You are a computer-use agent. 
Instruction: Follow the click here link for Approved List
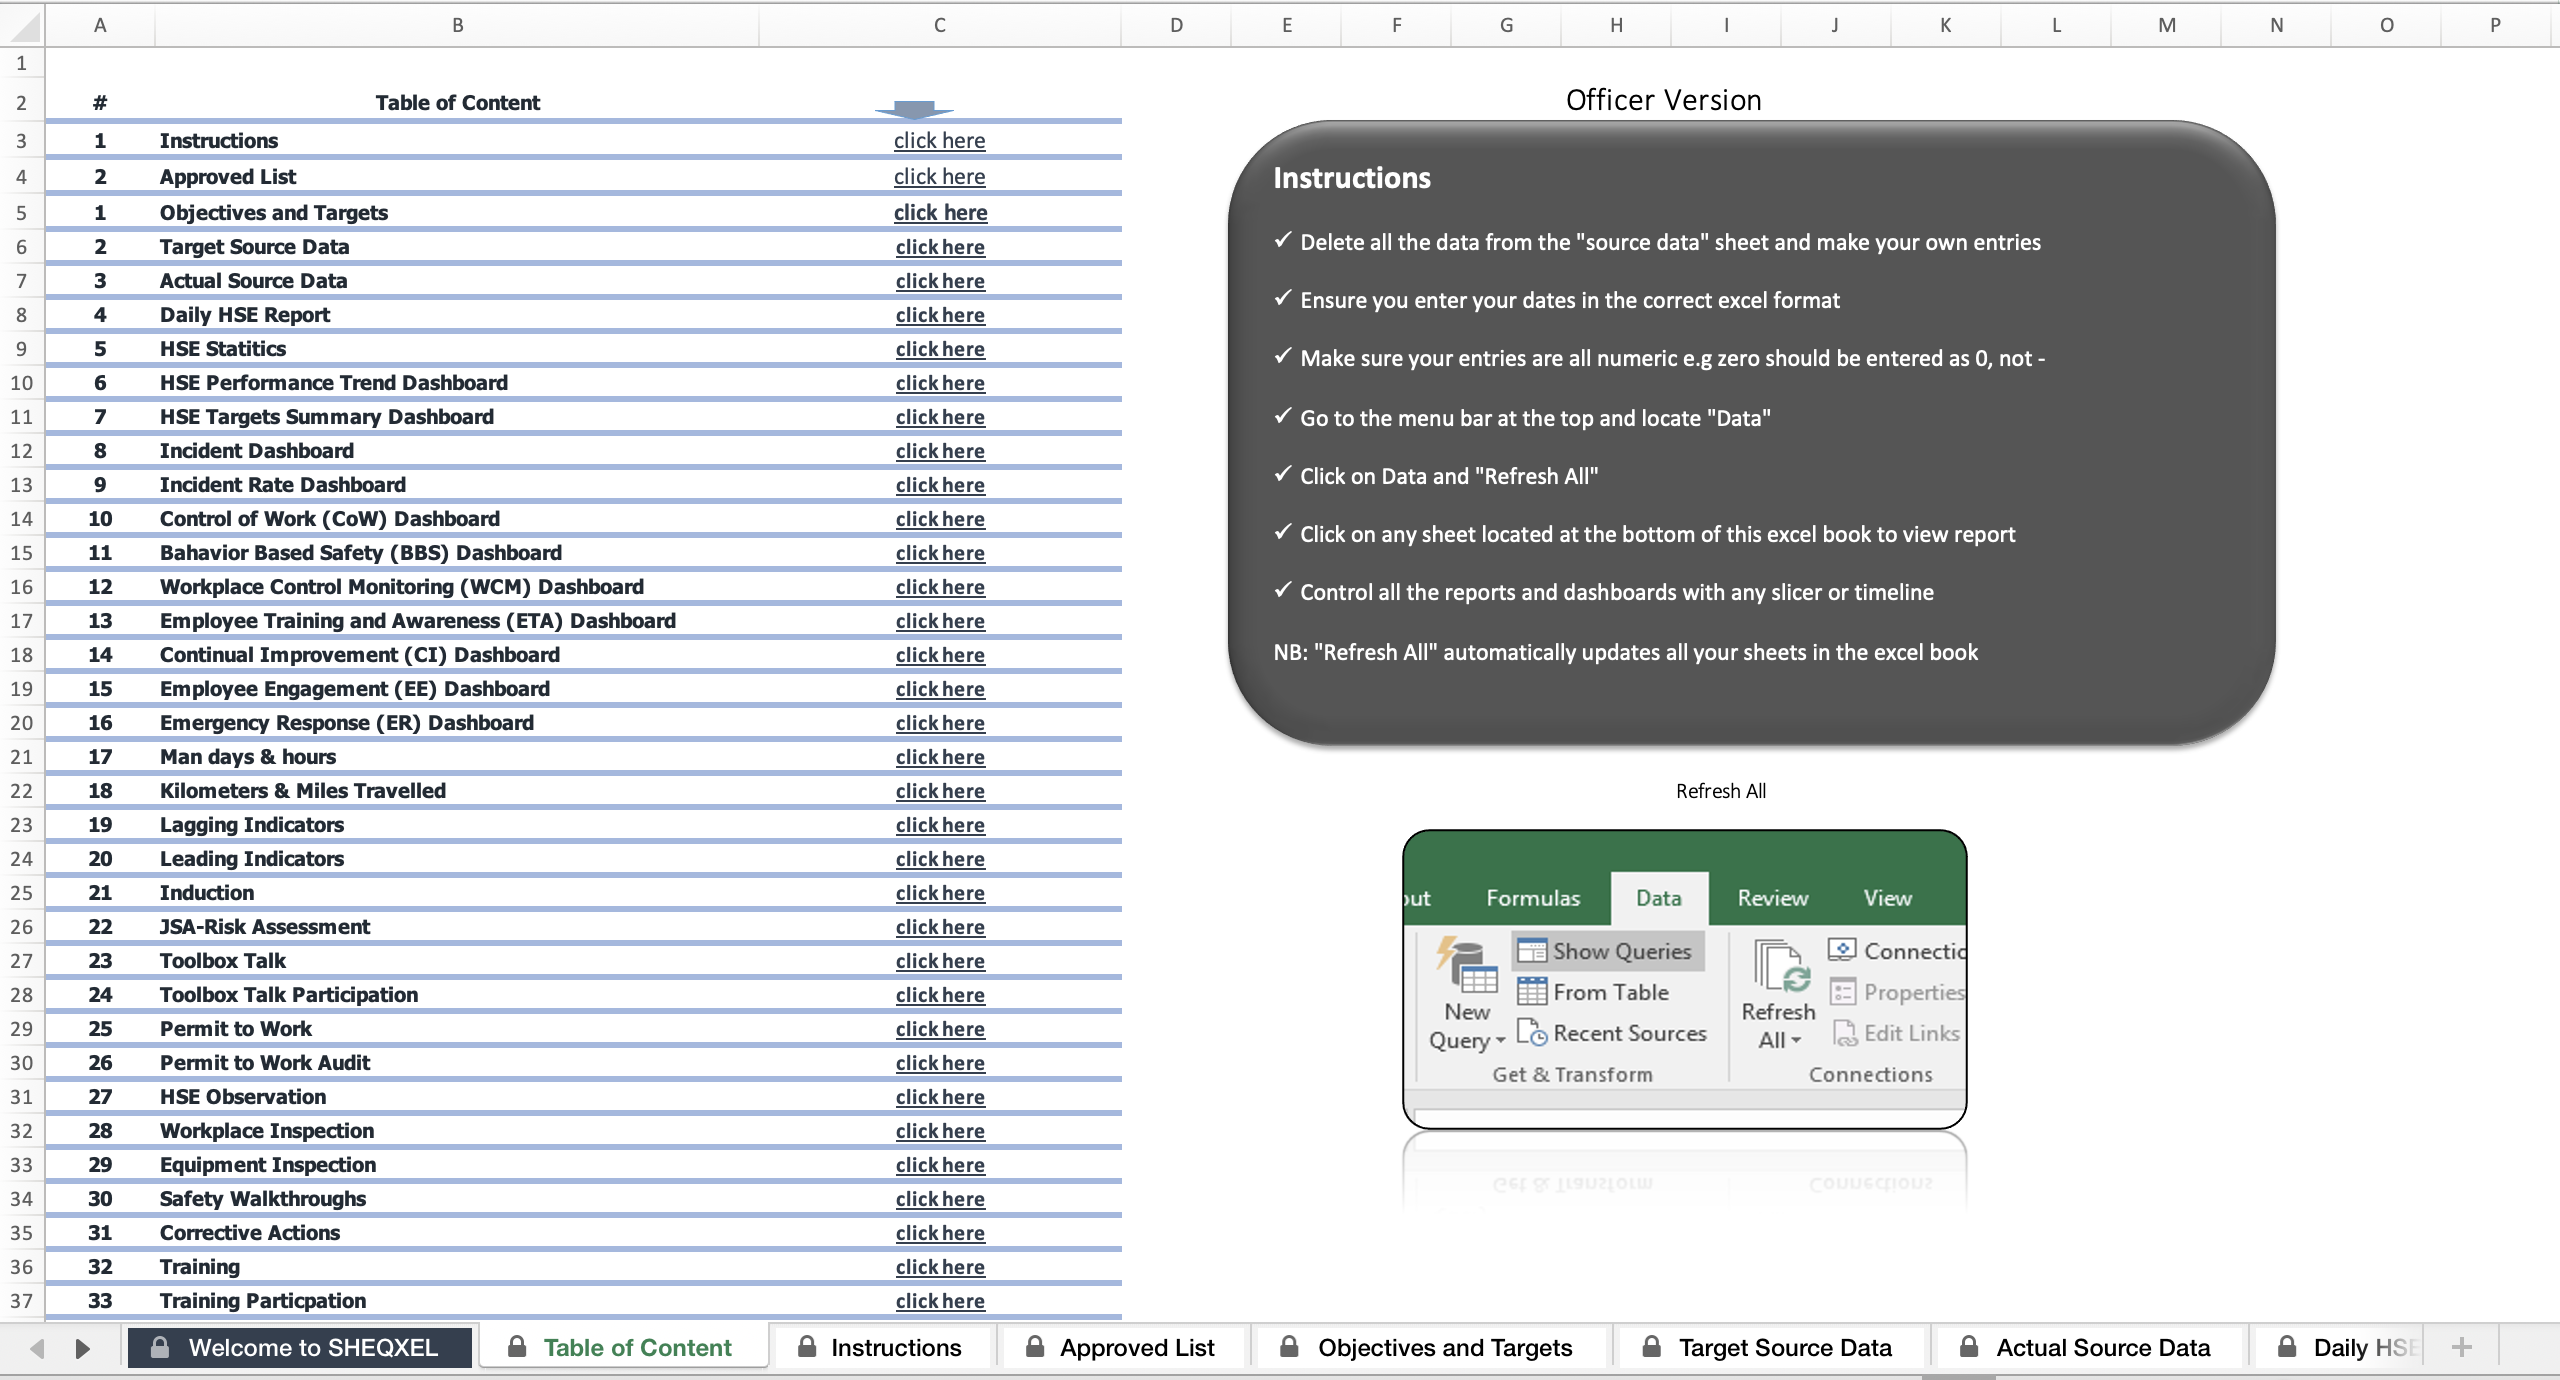coord(939,176)
